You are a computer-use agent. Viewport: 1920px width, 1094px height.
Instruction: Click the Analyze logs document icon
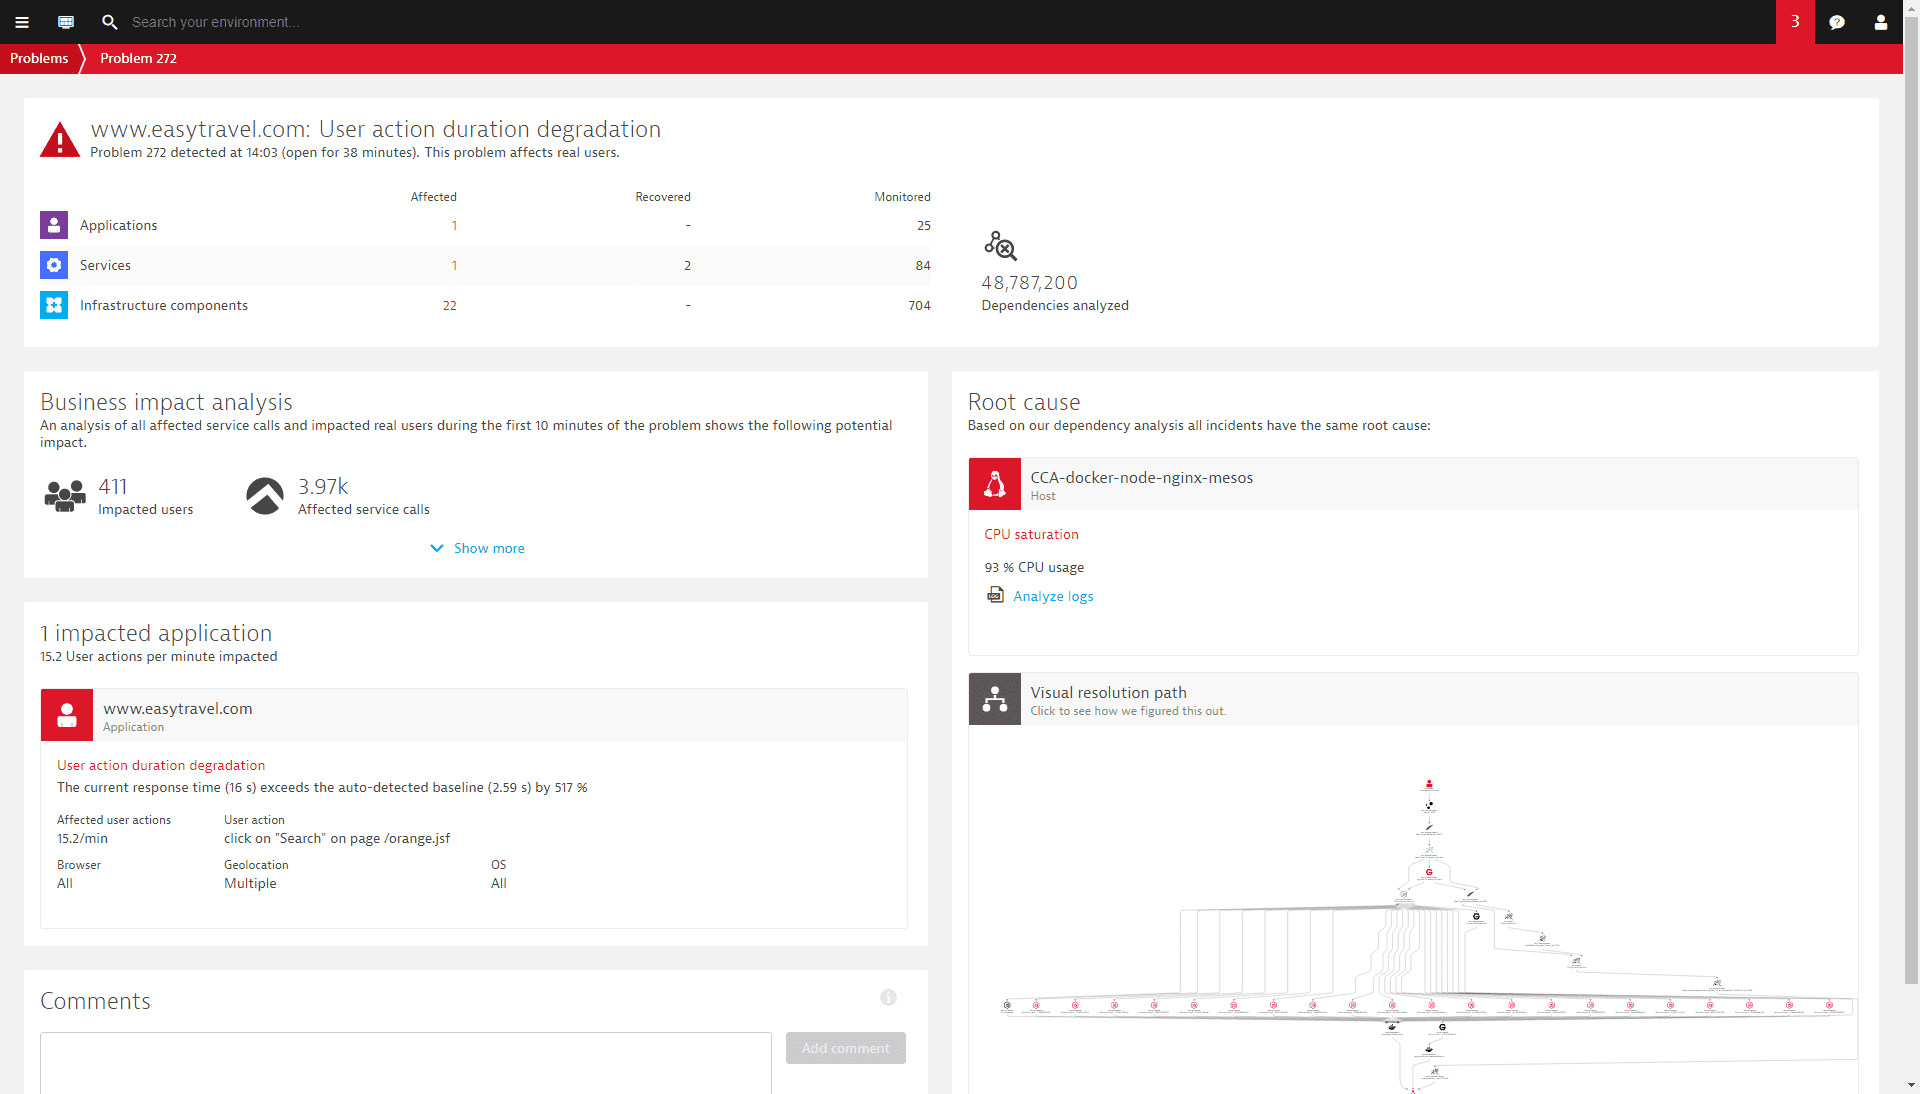click(x=996, y=596)
